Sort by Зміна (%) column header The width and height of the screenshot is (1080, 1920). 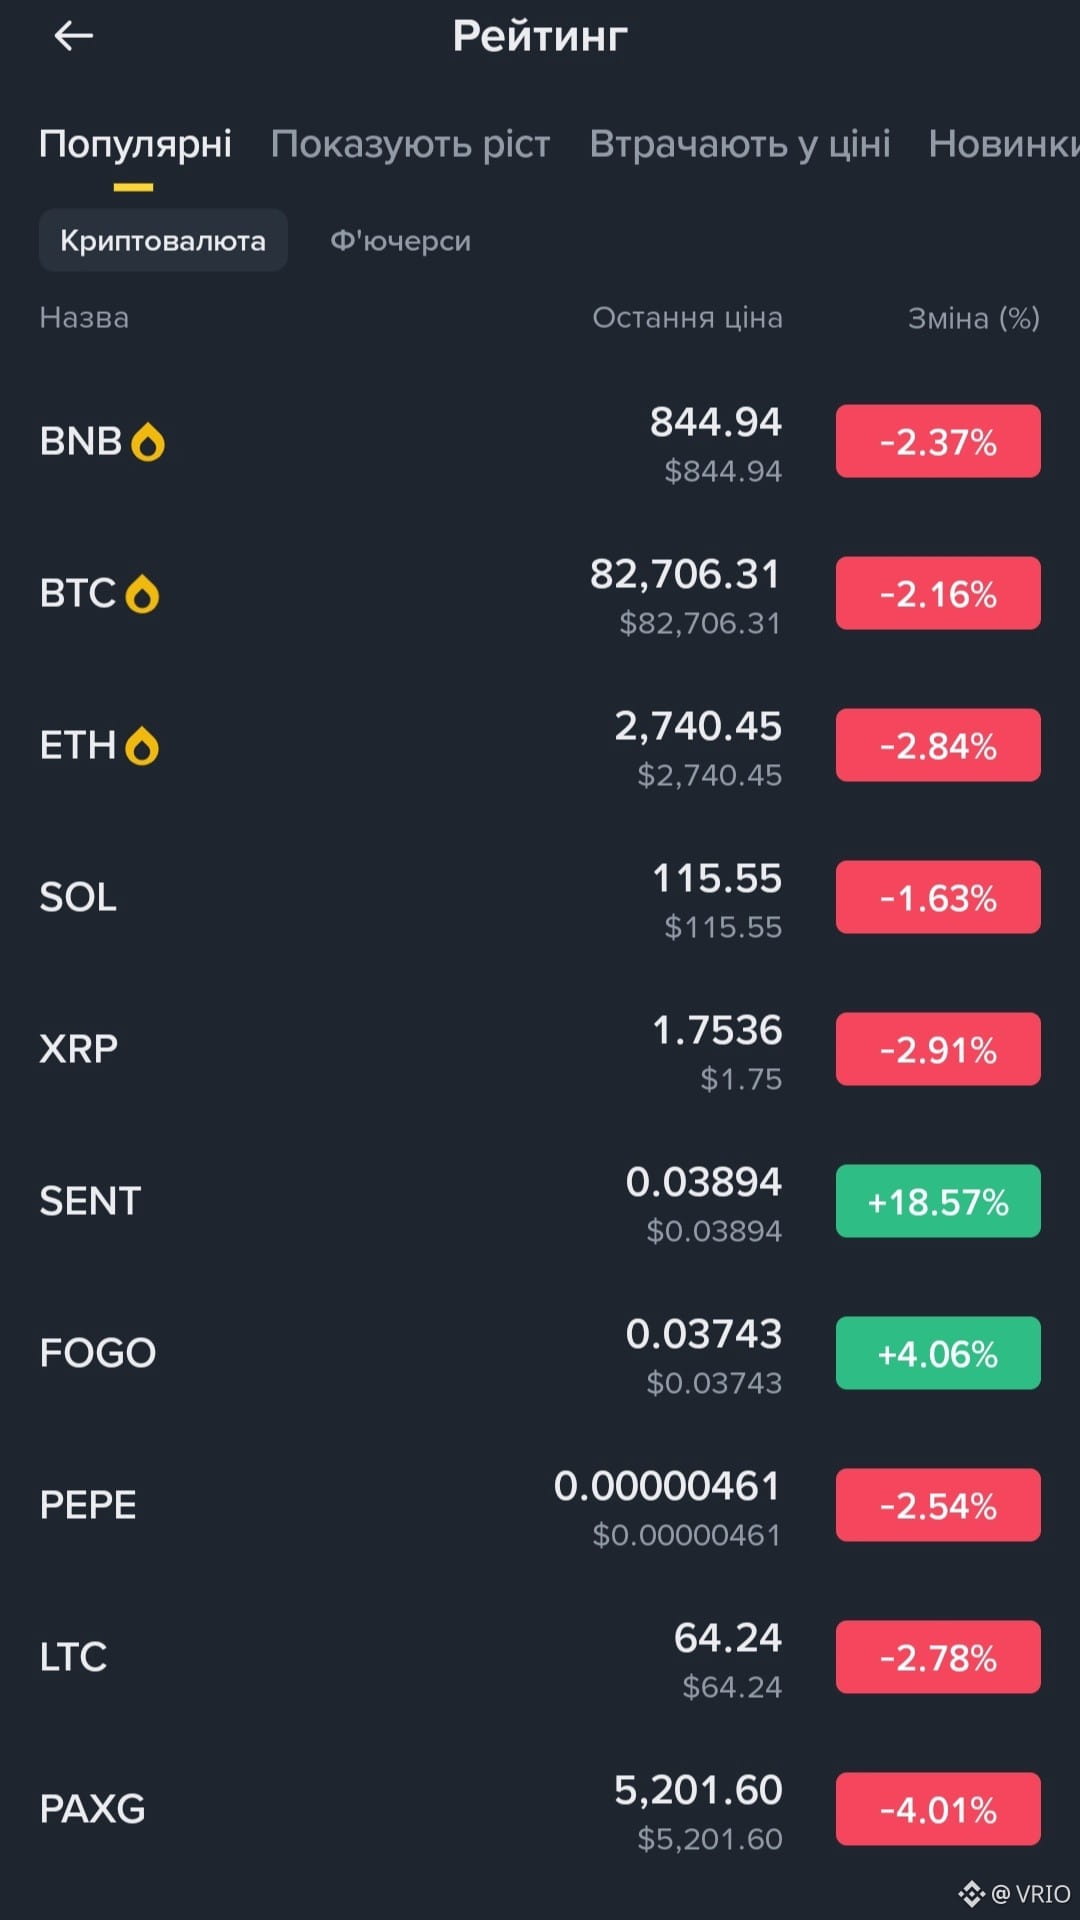[973, 318]
